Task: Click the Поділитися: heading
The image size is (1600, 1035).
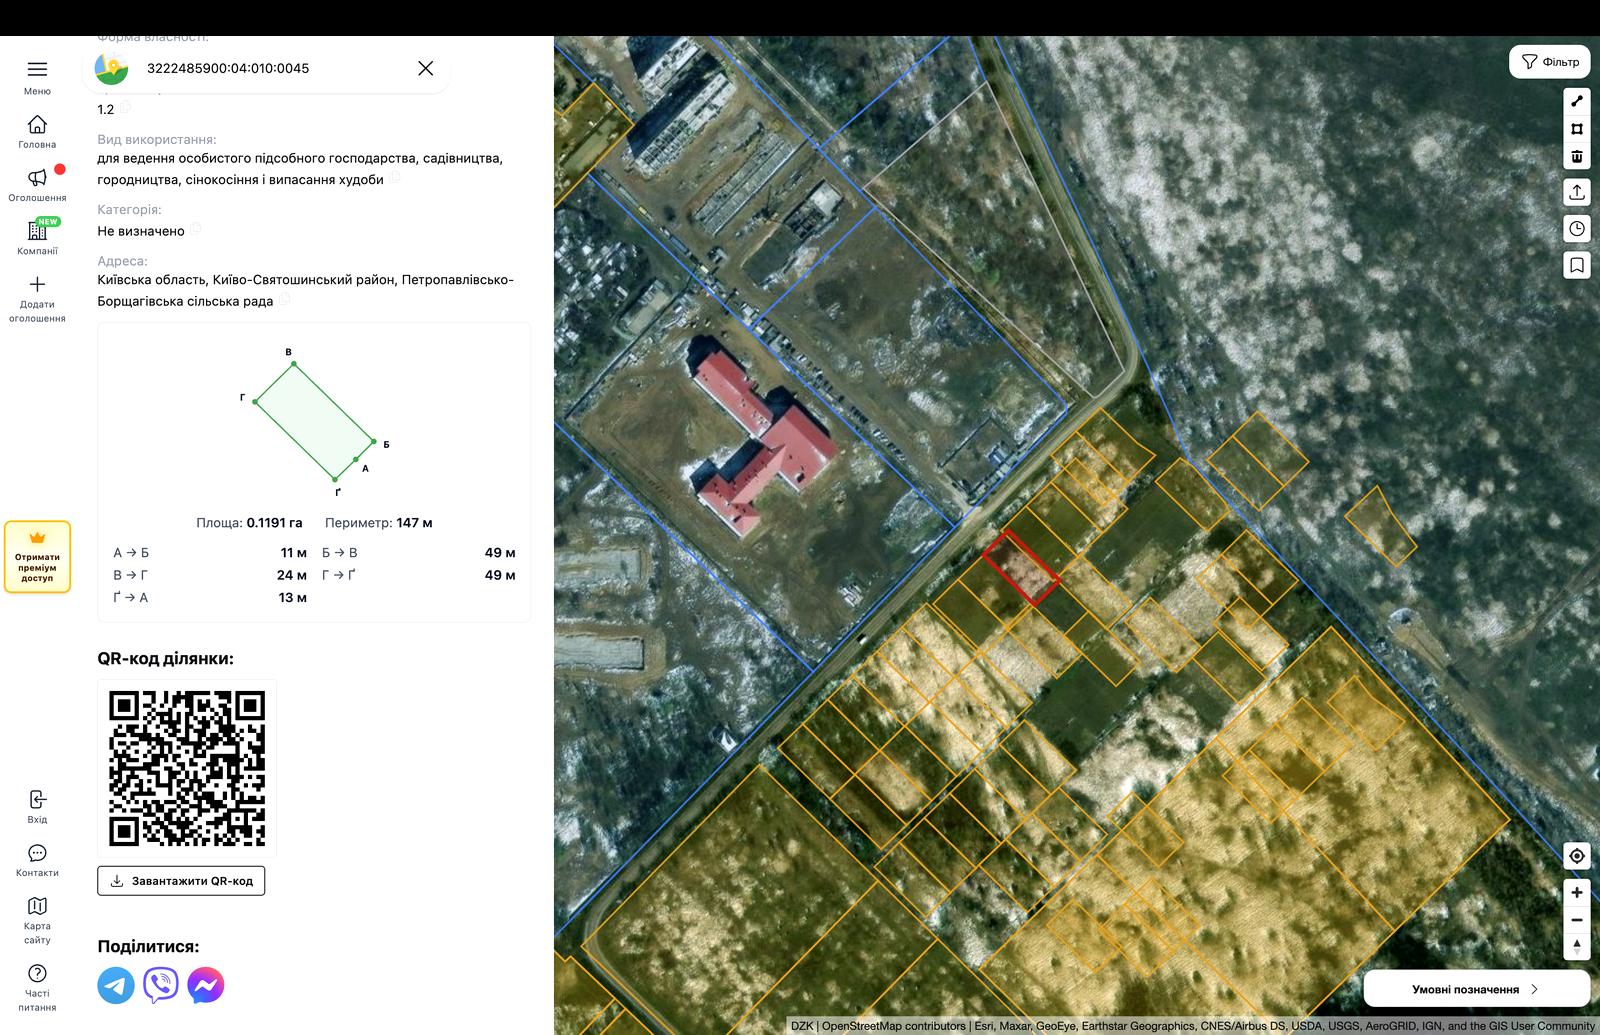Action: pos(148,947)
